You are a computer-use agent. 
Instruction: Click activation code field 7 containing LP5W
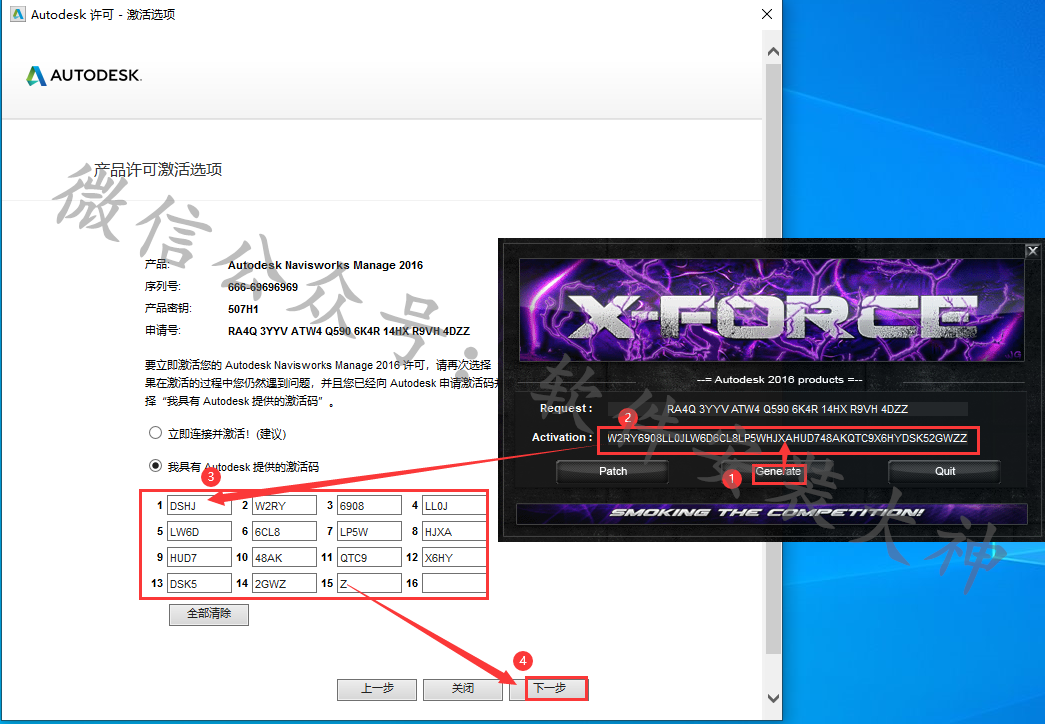coord(370,531)
